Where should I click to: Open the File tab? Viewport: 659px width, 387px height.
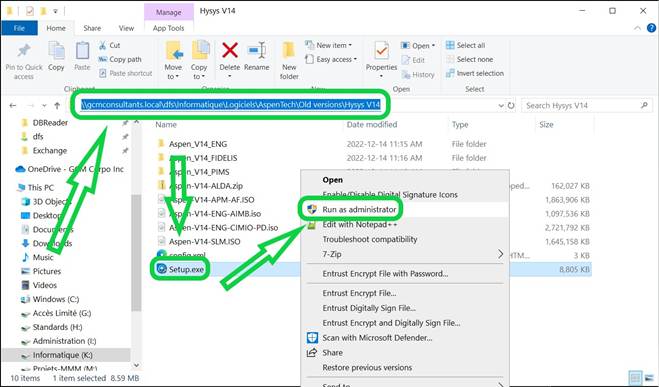click(19, 28)
